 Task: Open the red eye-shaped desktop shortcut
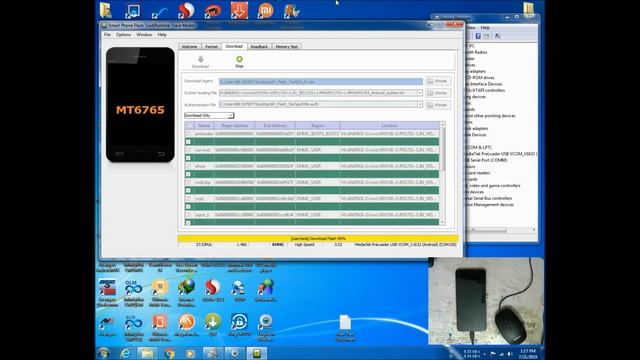(213, 11)
